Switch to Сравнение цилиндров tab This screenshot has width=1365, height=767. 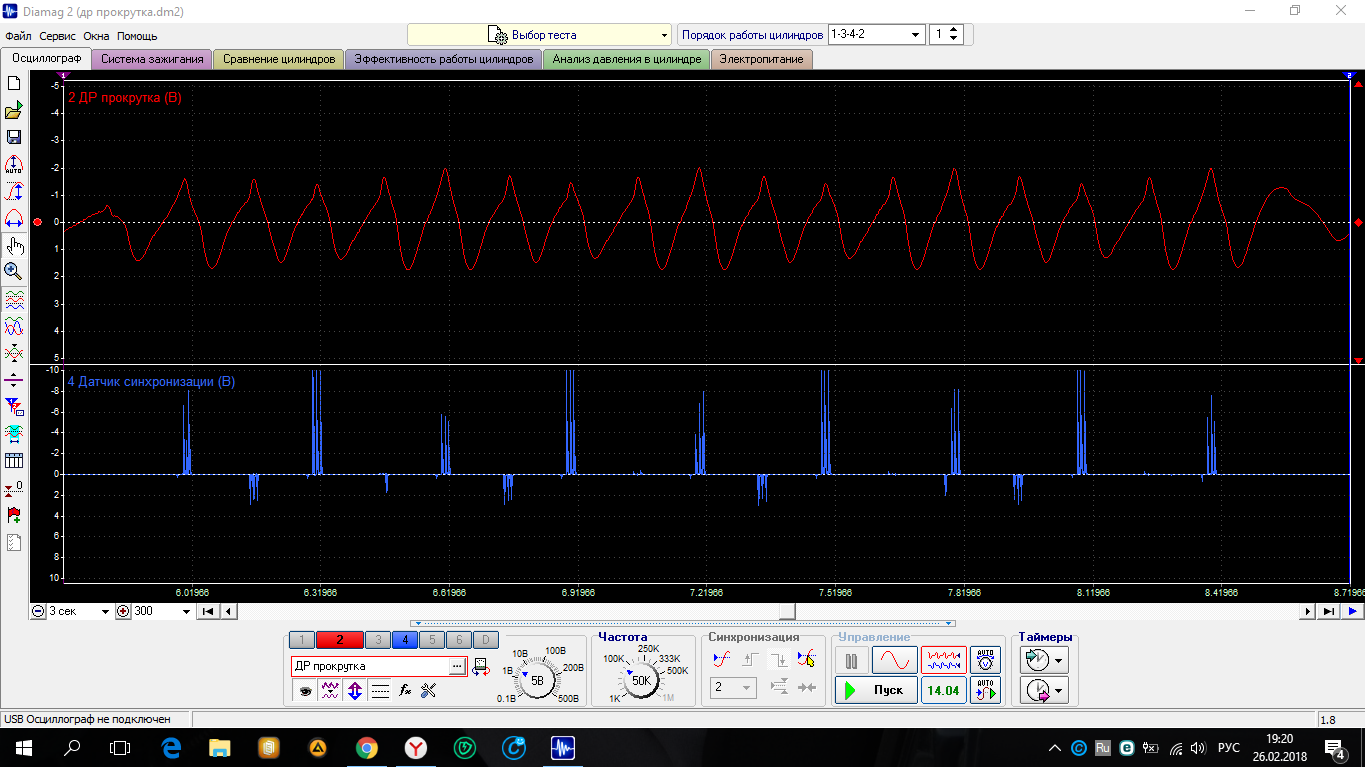pyautogui.click(x=279, y=59)
